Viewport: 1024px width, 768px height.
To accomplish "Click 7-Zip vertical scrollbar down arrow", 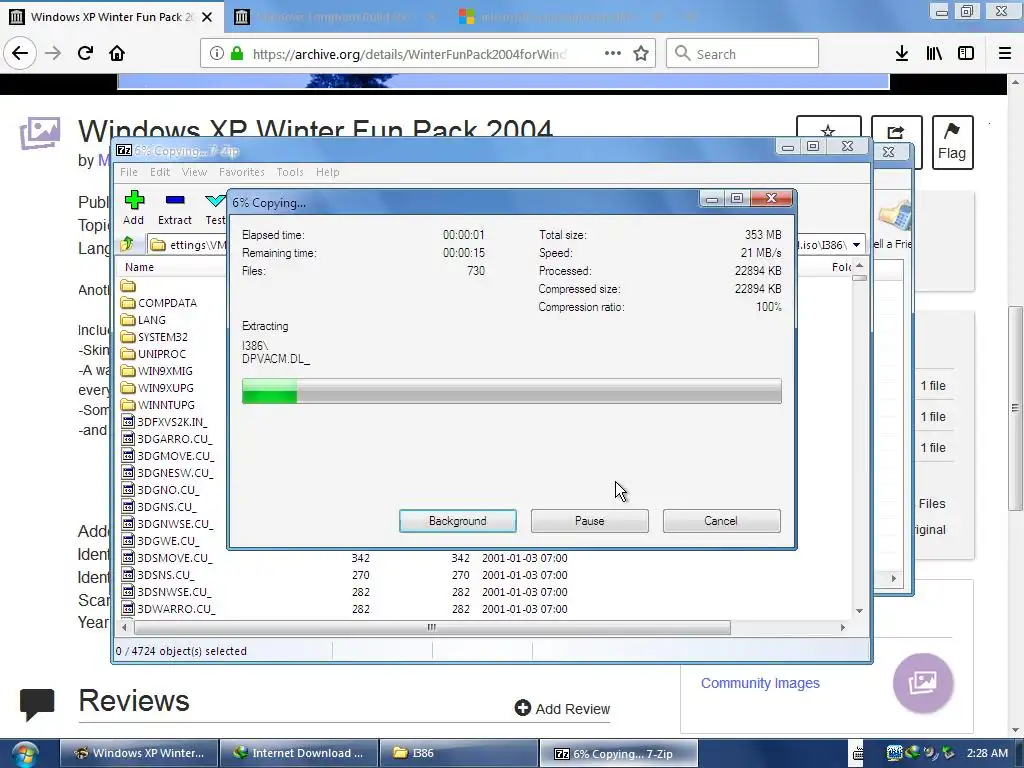I will (859, 611).
